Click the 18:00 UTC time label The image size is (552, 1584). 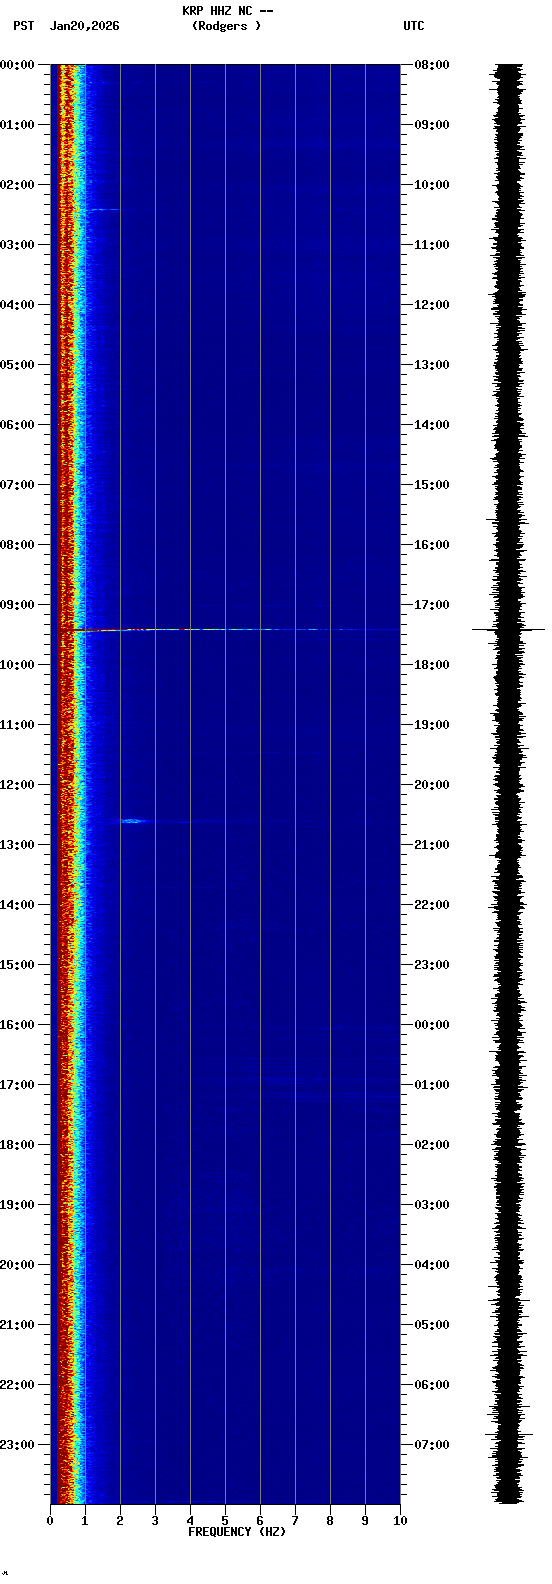432,665
